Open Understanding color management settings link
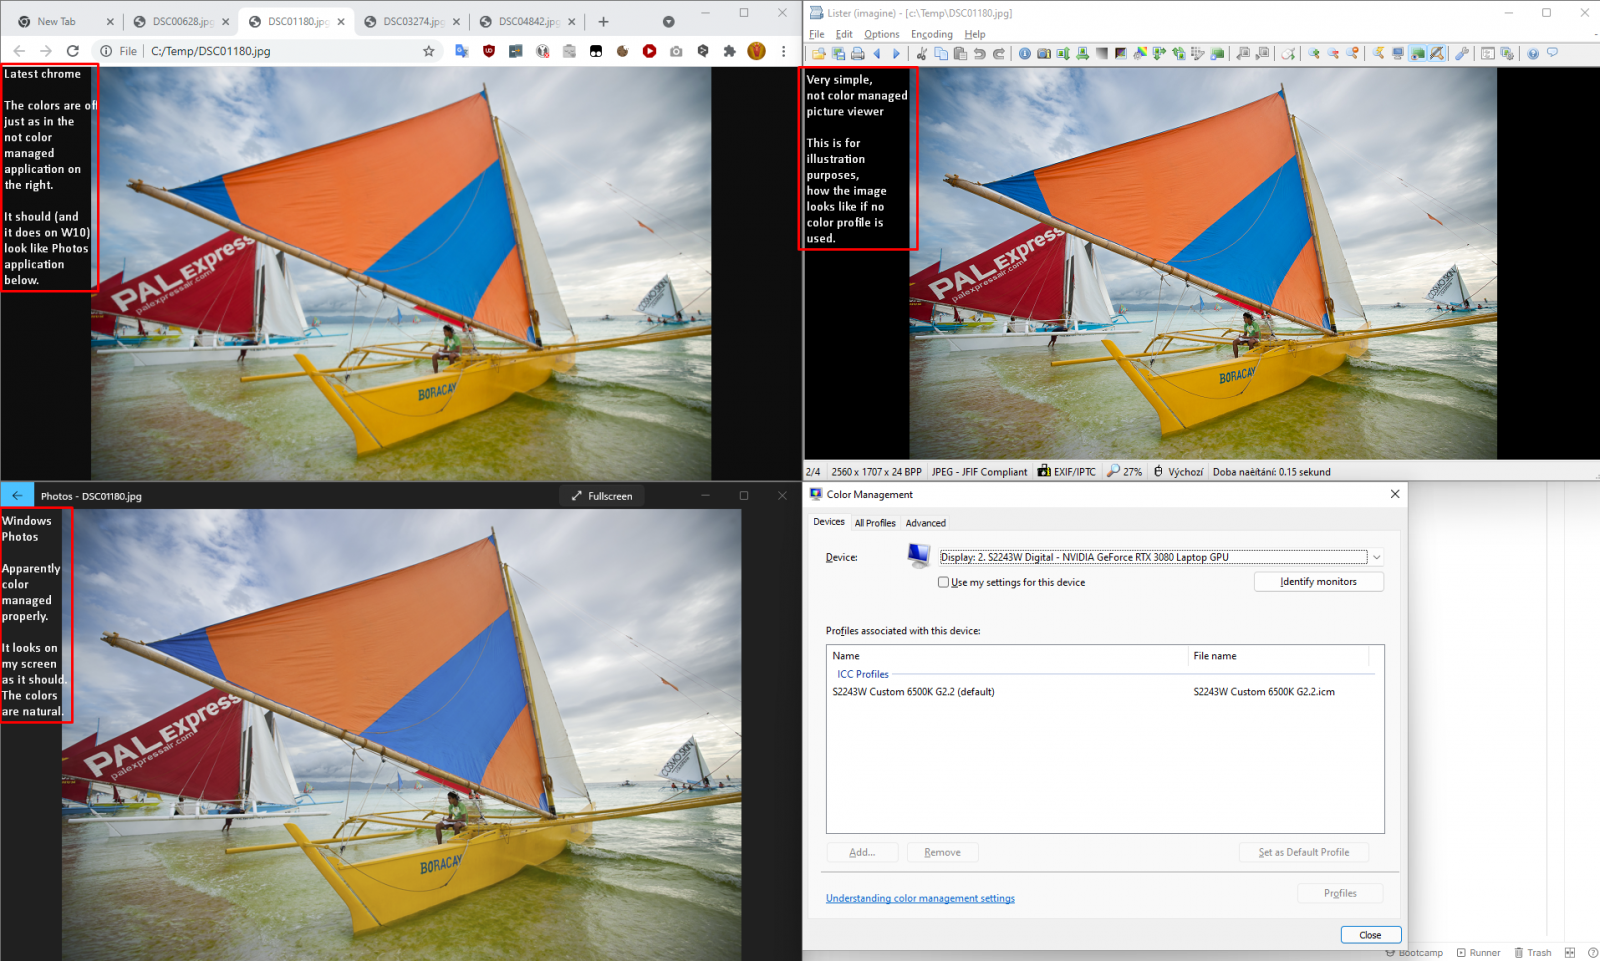This screenshot has height=961, width=1600. click(920, 898)
